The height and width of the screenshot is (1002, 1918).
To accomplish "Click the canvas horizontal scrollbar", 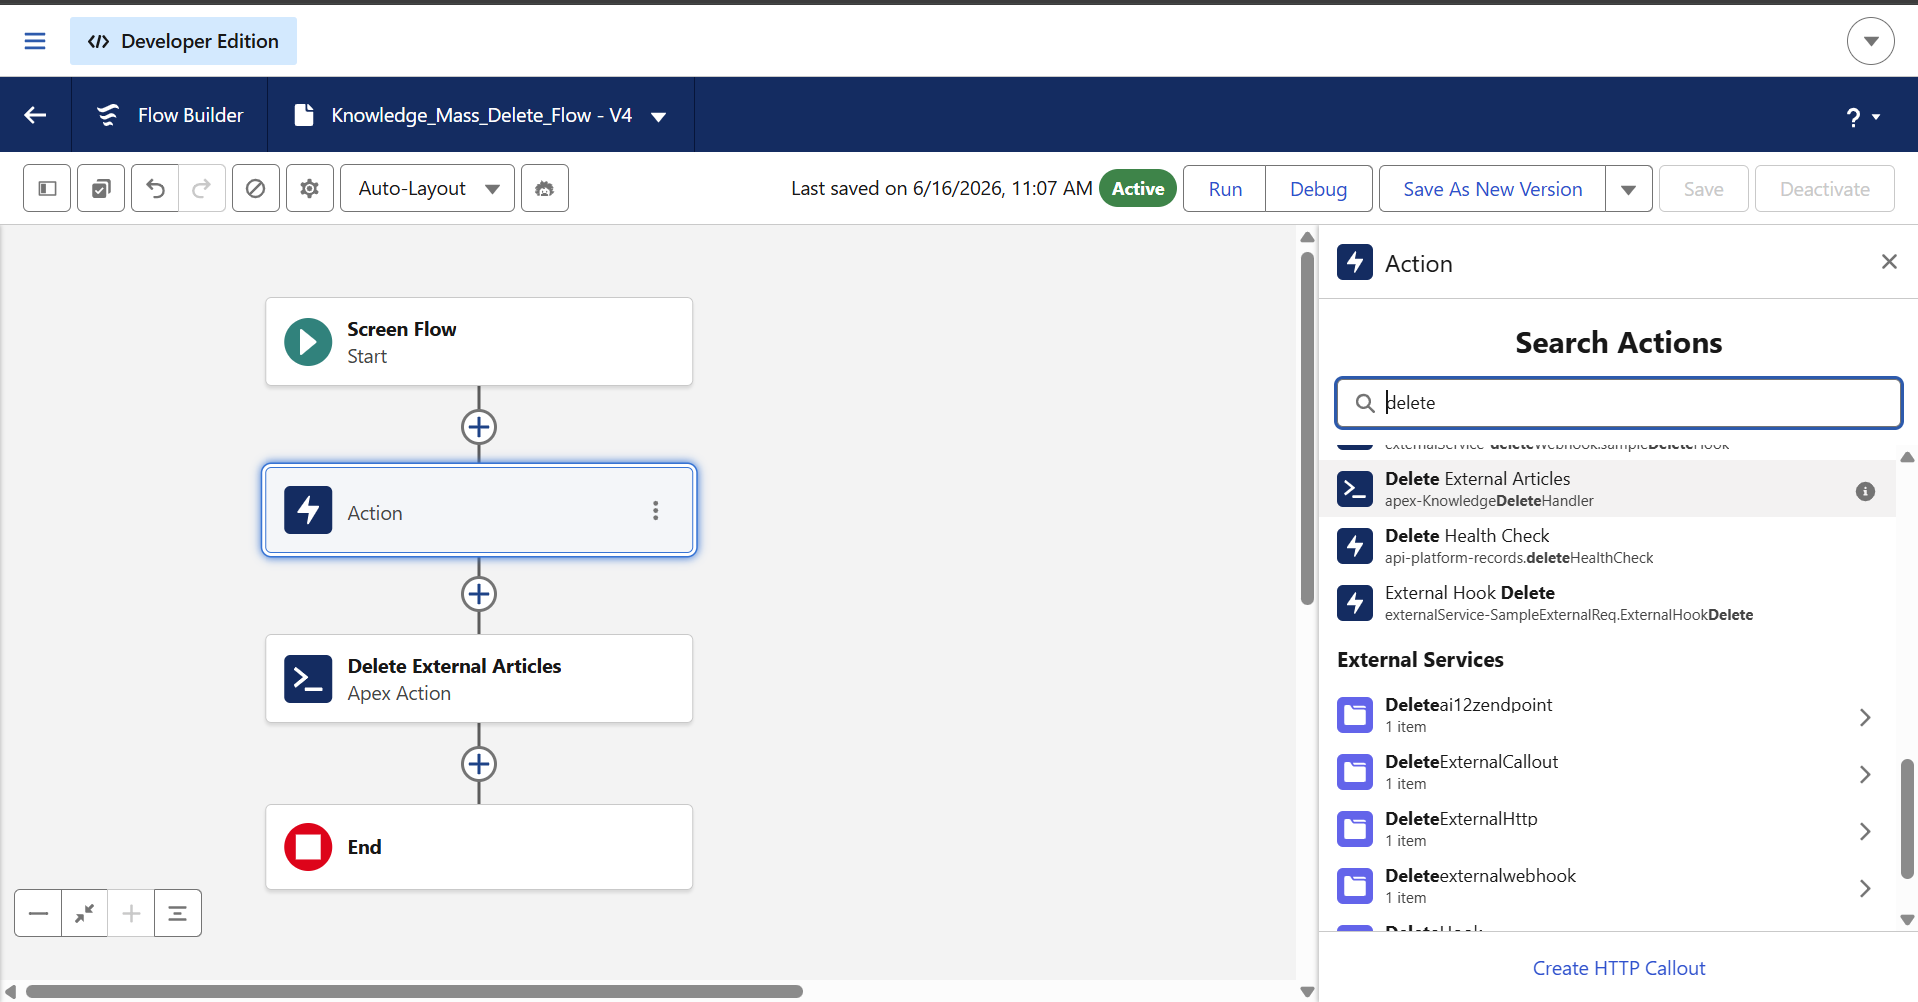I will [414, 991].
